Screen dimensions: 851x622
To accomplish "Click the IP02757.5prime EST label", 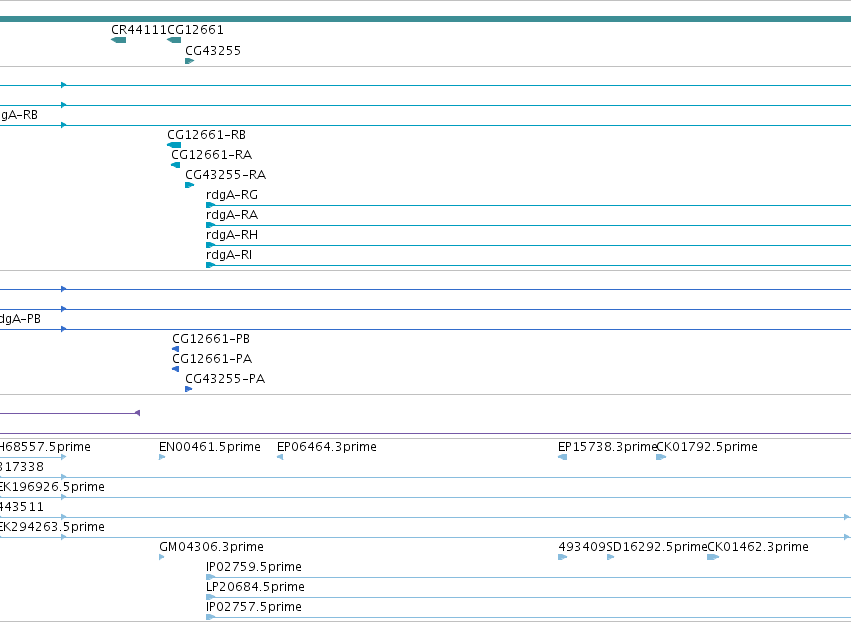I will [x=253, y=607].
